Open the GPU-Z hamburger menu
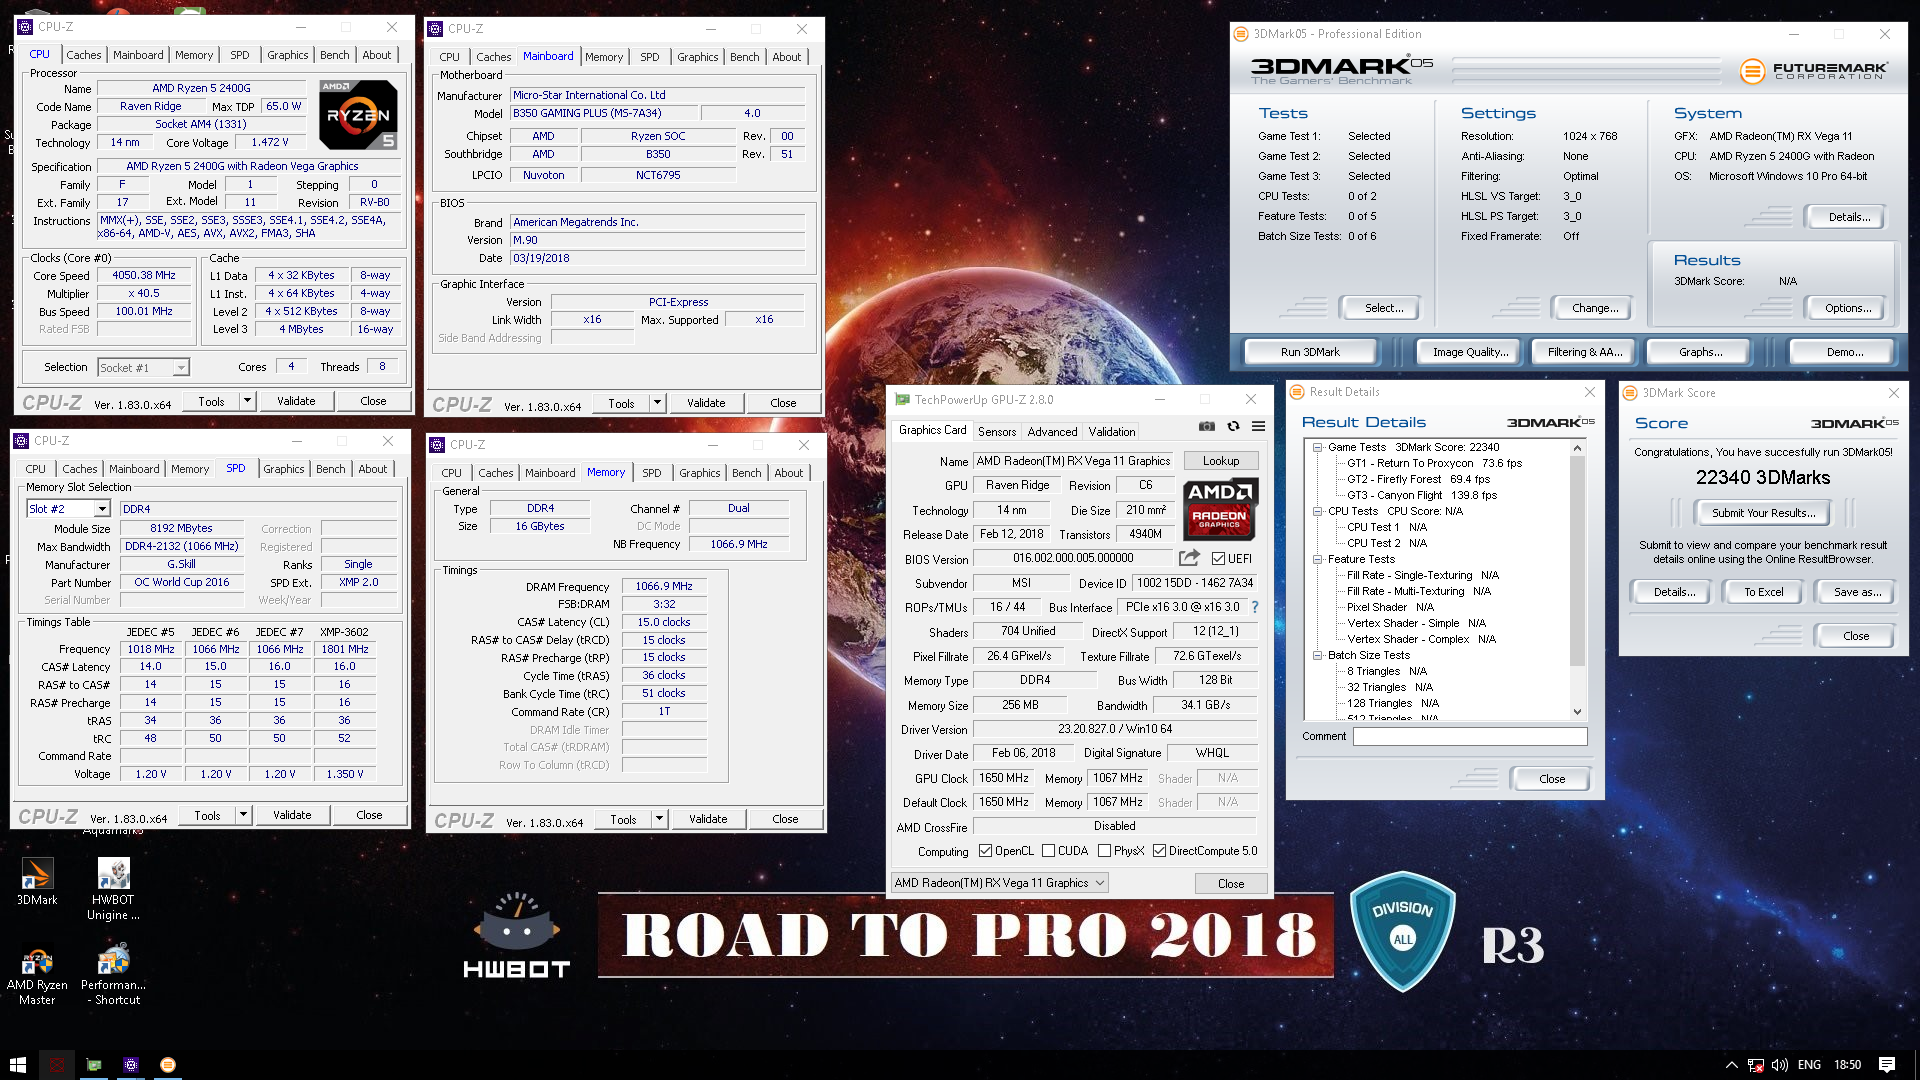The image size is (1920, 1080). pos(1258,426)
